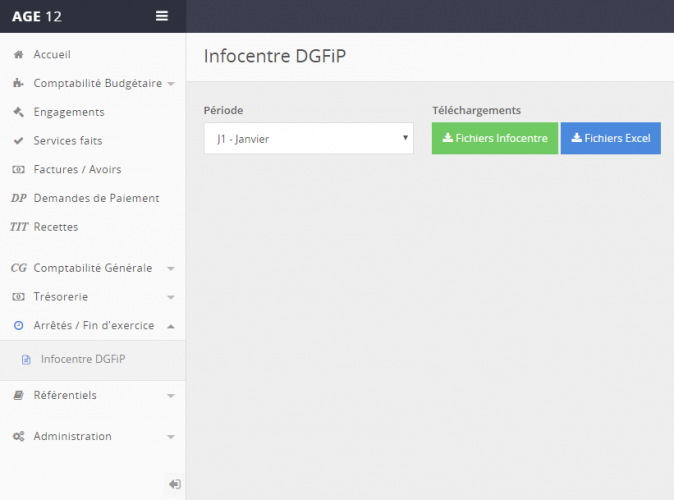Expand Comptabilité Budgétaire submenu arrow

click(x=171, y=85)
